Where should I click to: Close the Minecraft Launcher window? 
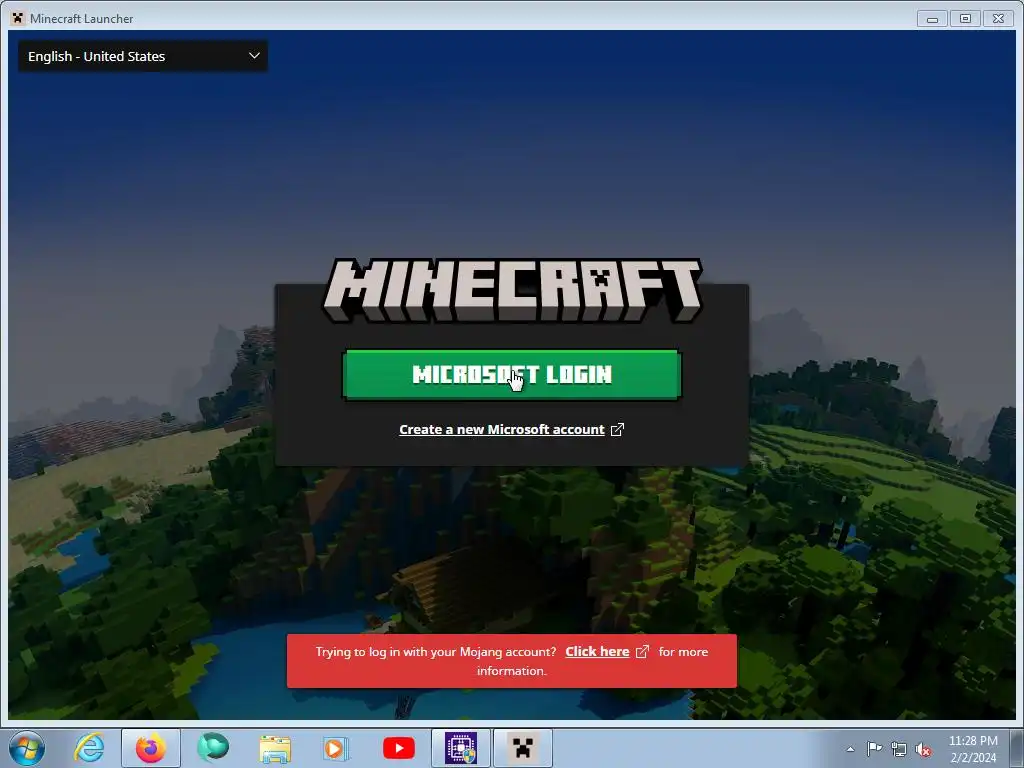(999, 19)
